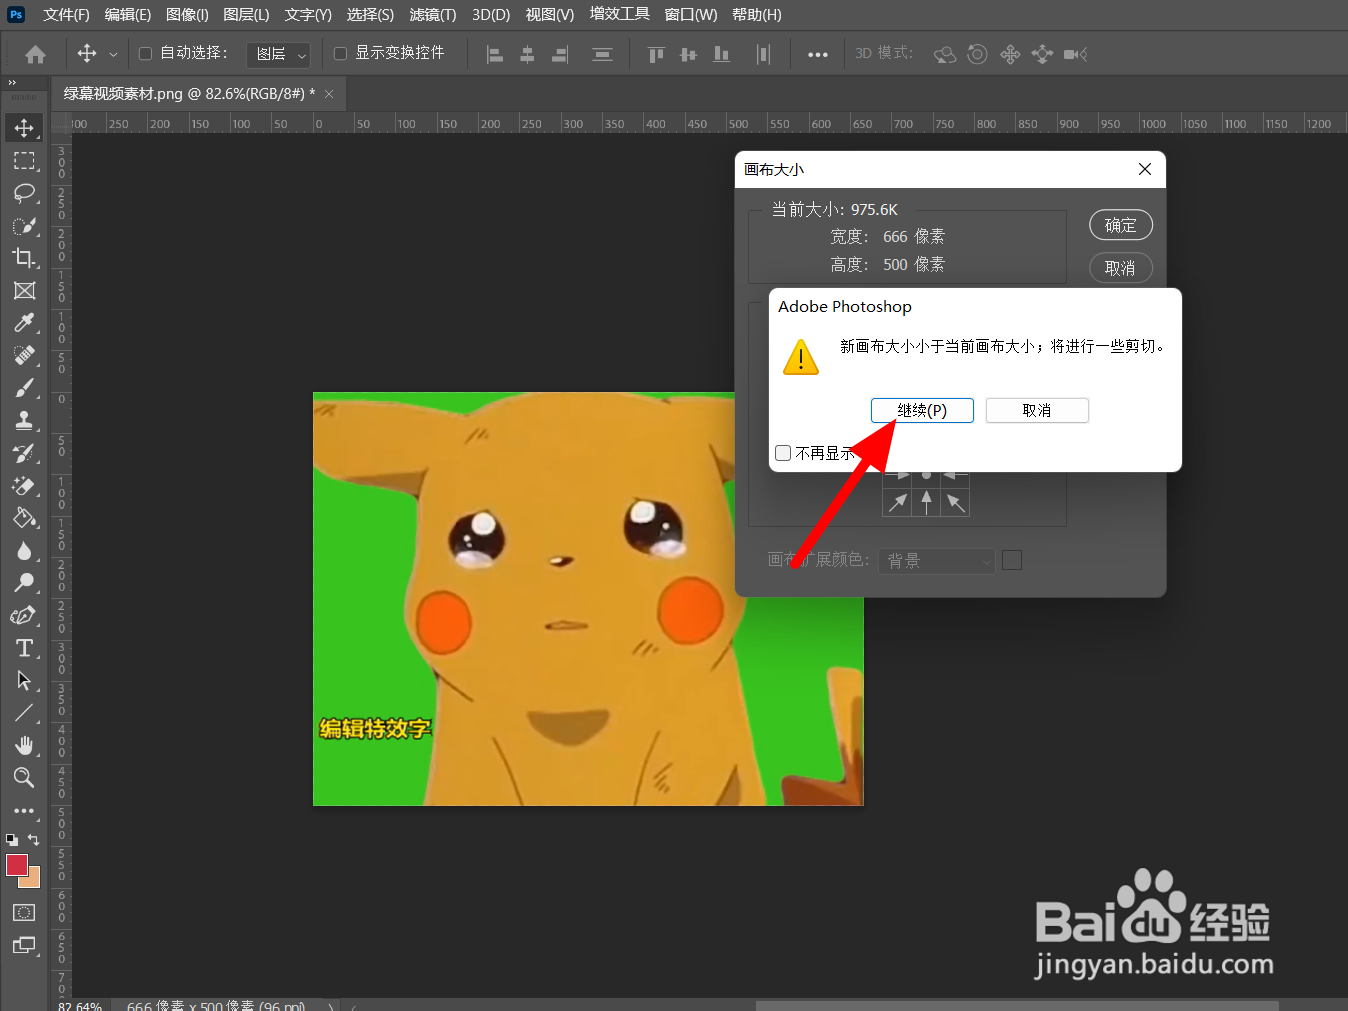
Task: Click the align left edges icon
Action: [x=494, y=54]
